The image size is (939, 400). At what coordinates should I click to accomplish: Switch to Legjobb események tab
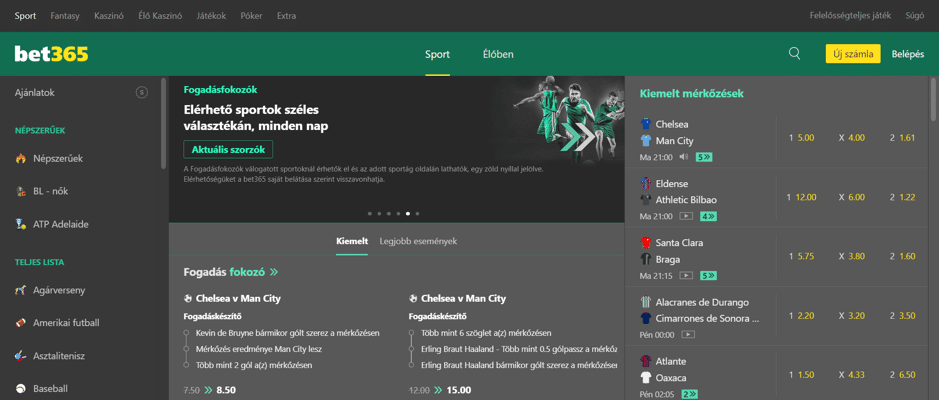[x=418, y=241]
